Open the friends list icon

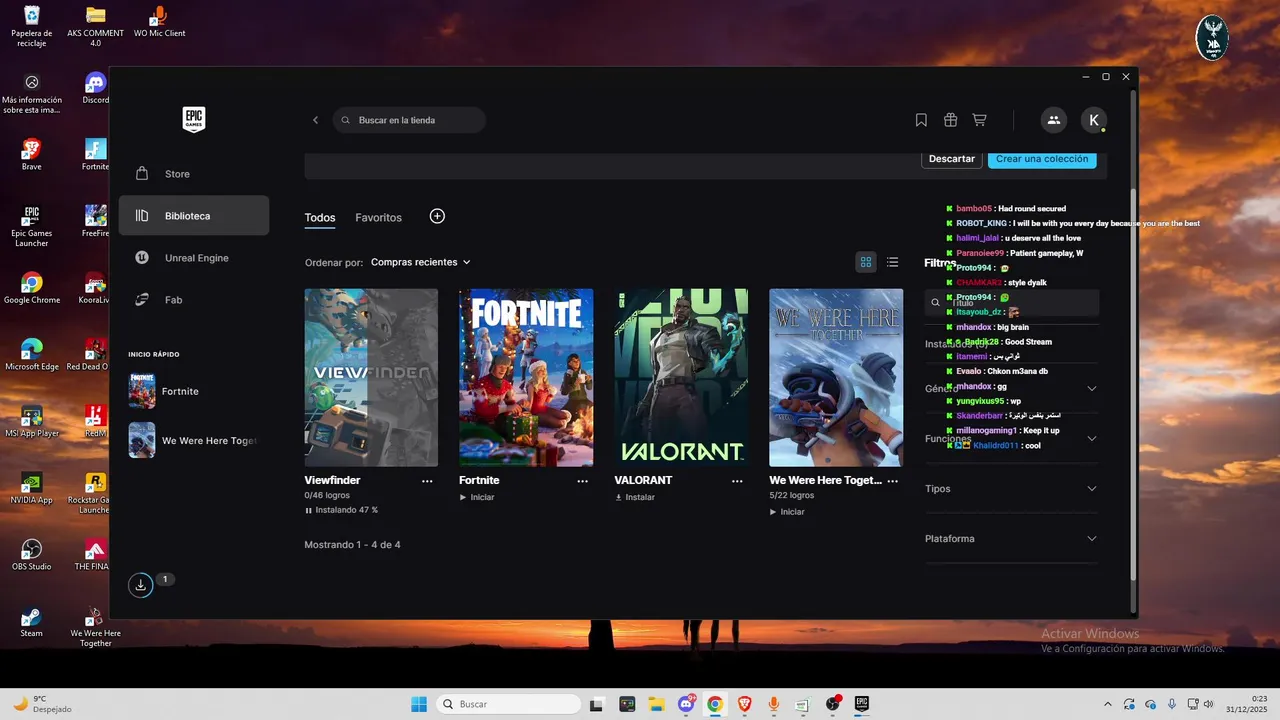pos(1053,120)
